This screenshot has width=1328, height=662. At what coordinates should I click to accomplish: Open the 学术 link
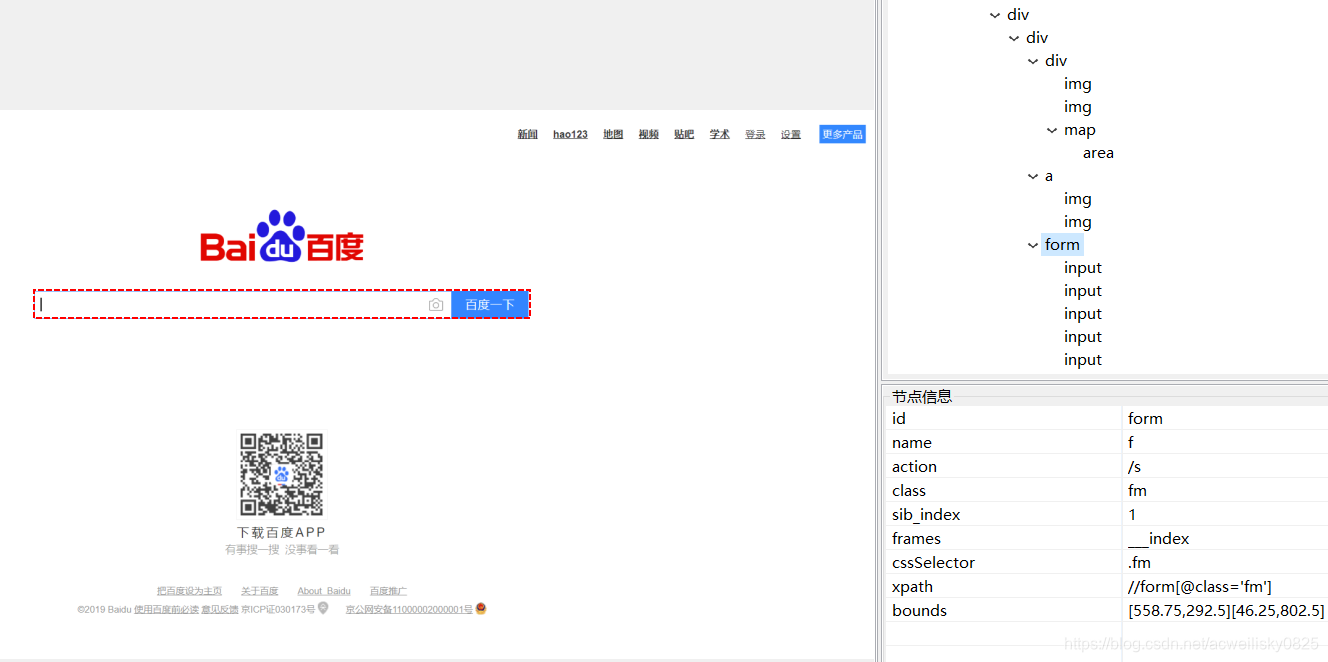coord(720,134)
